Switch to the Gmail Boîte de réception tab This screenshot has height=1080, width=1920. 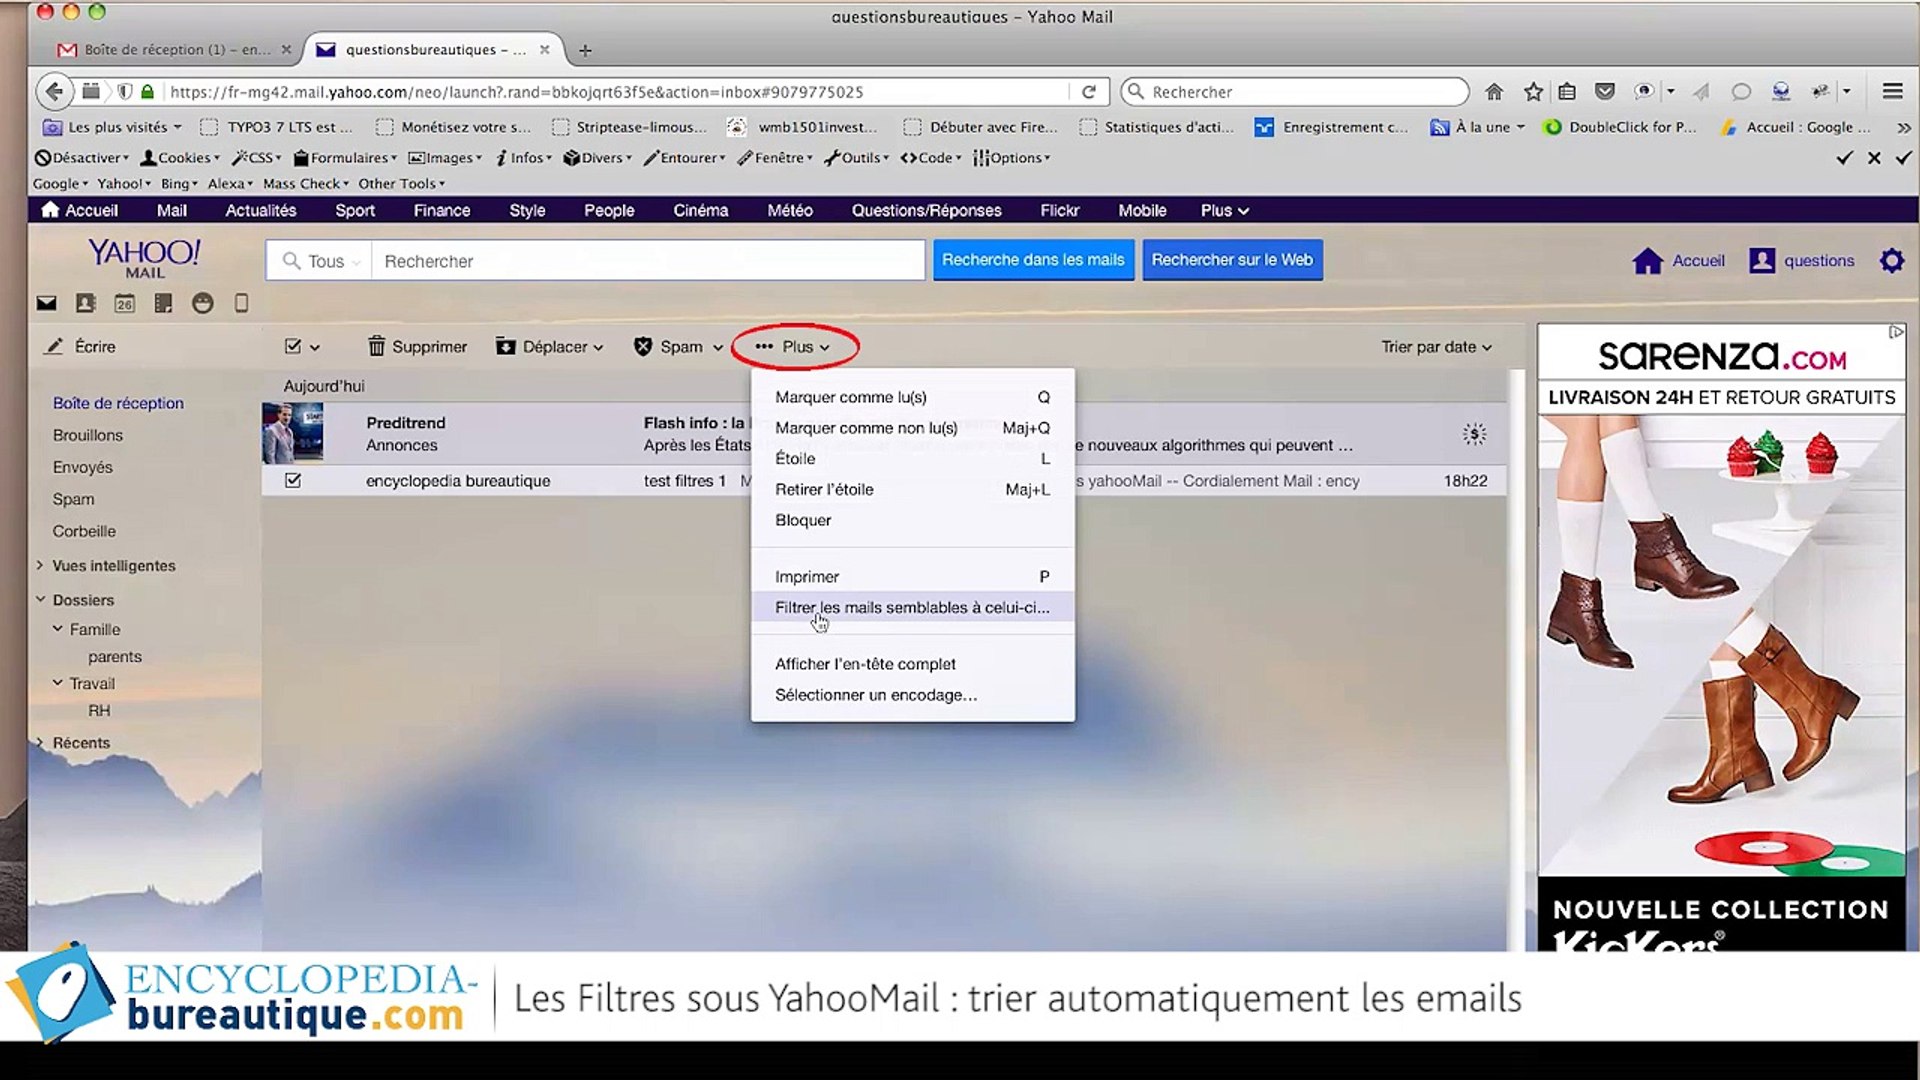[173, 50]
